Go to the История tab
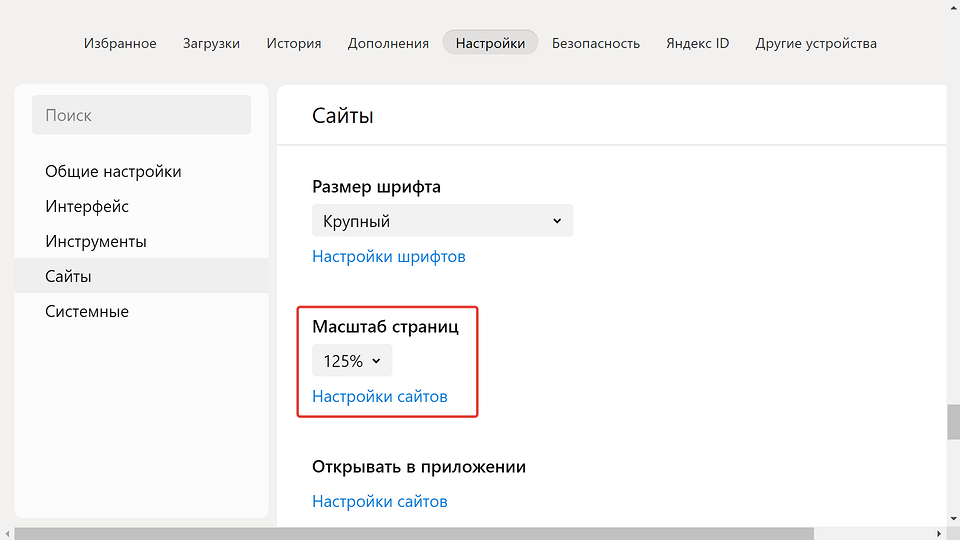The image size is (960, 540). point(293,43)
